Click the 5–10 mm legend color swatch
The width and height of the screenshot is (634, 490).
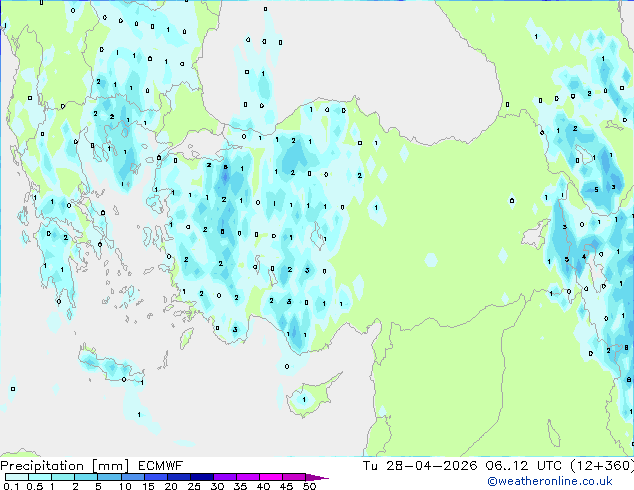click(x=109, y=477)
